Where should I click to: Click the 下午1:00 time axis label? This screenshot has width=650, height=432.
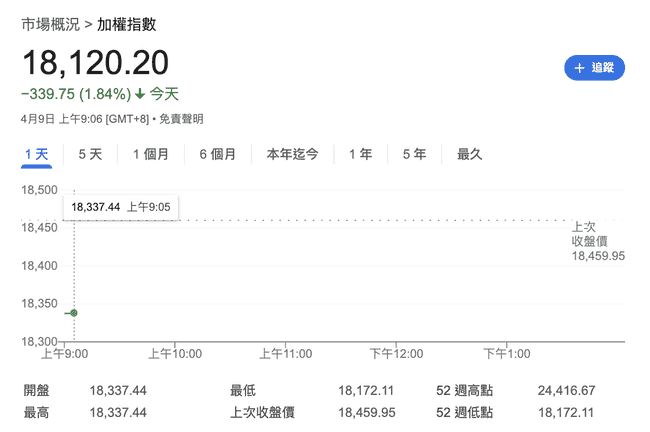coord(507,354)
